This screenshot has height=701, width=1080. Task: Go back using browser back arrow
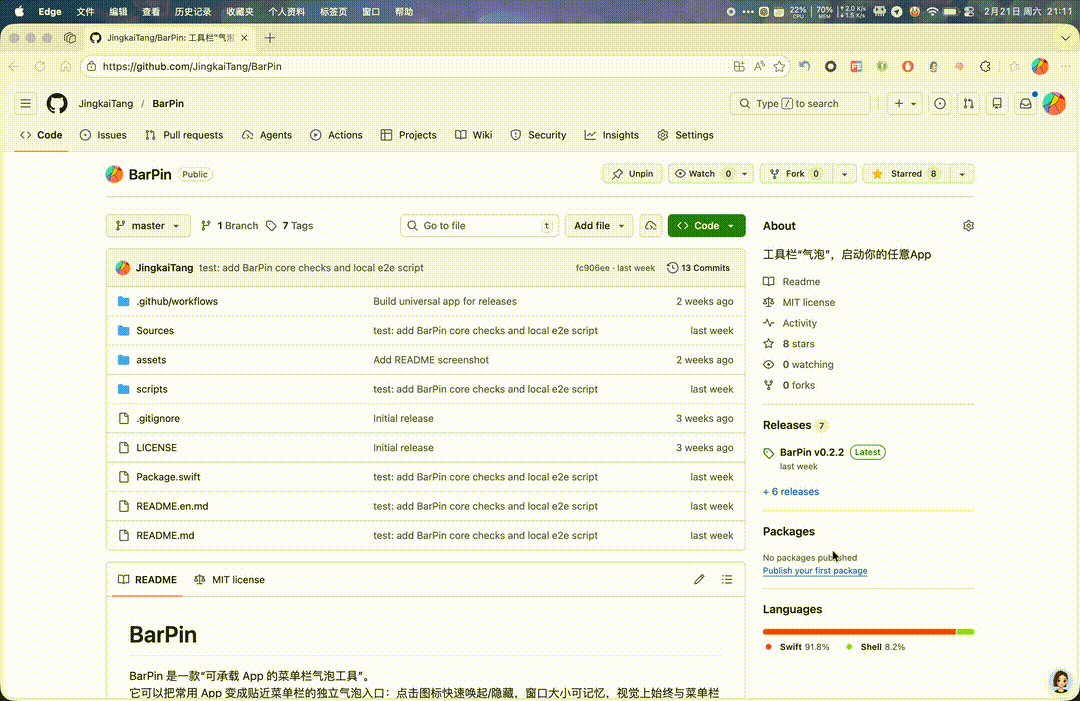14,67
